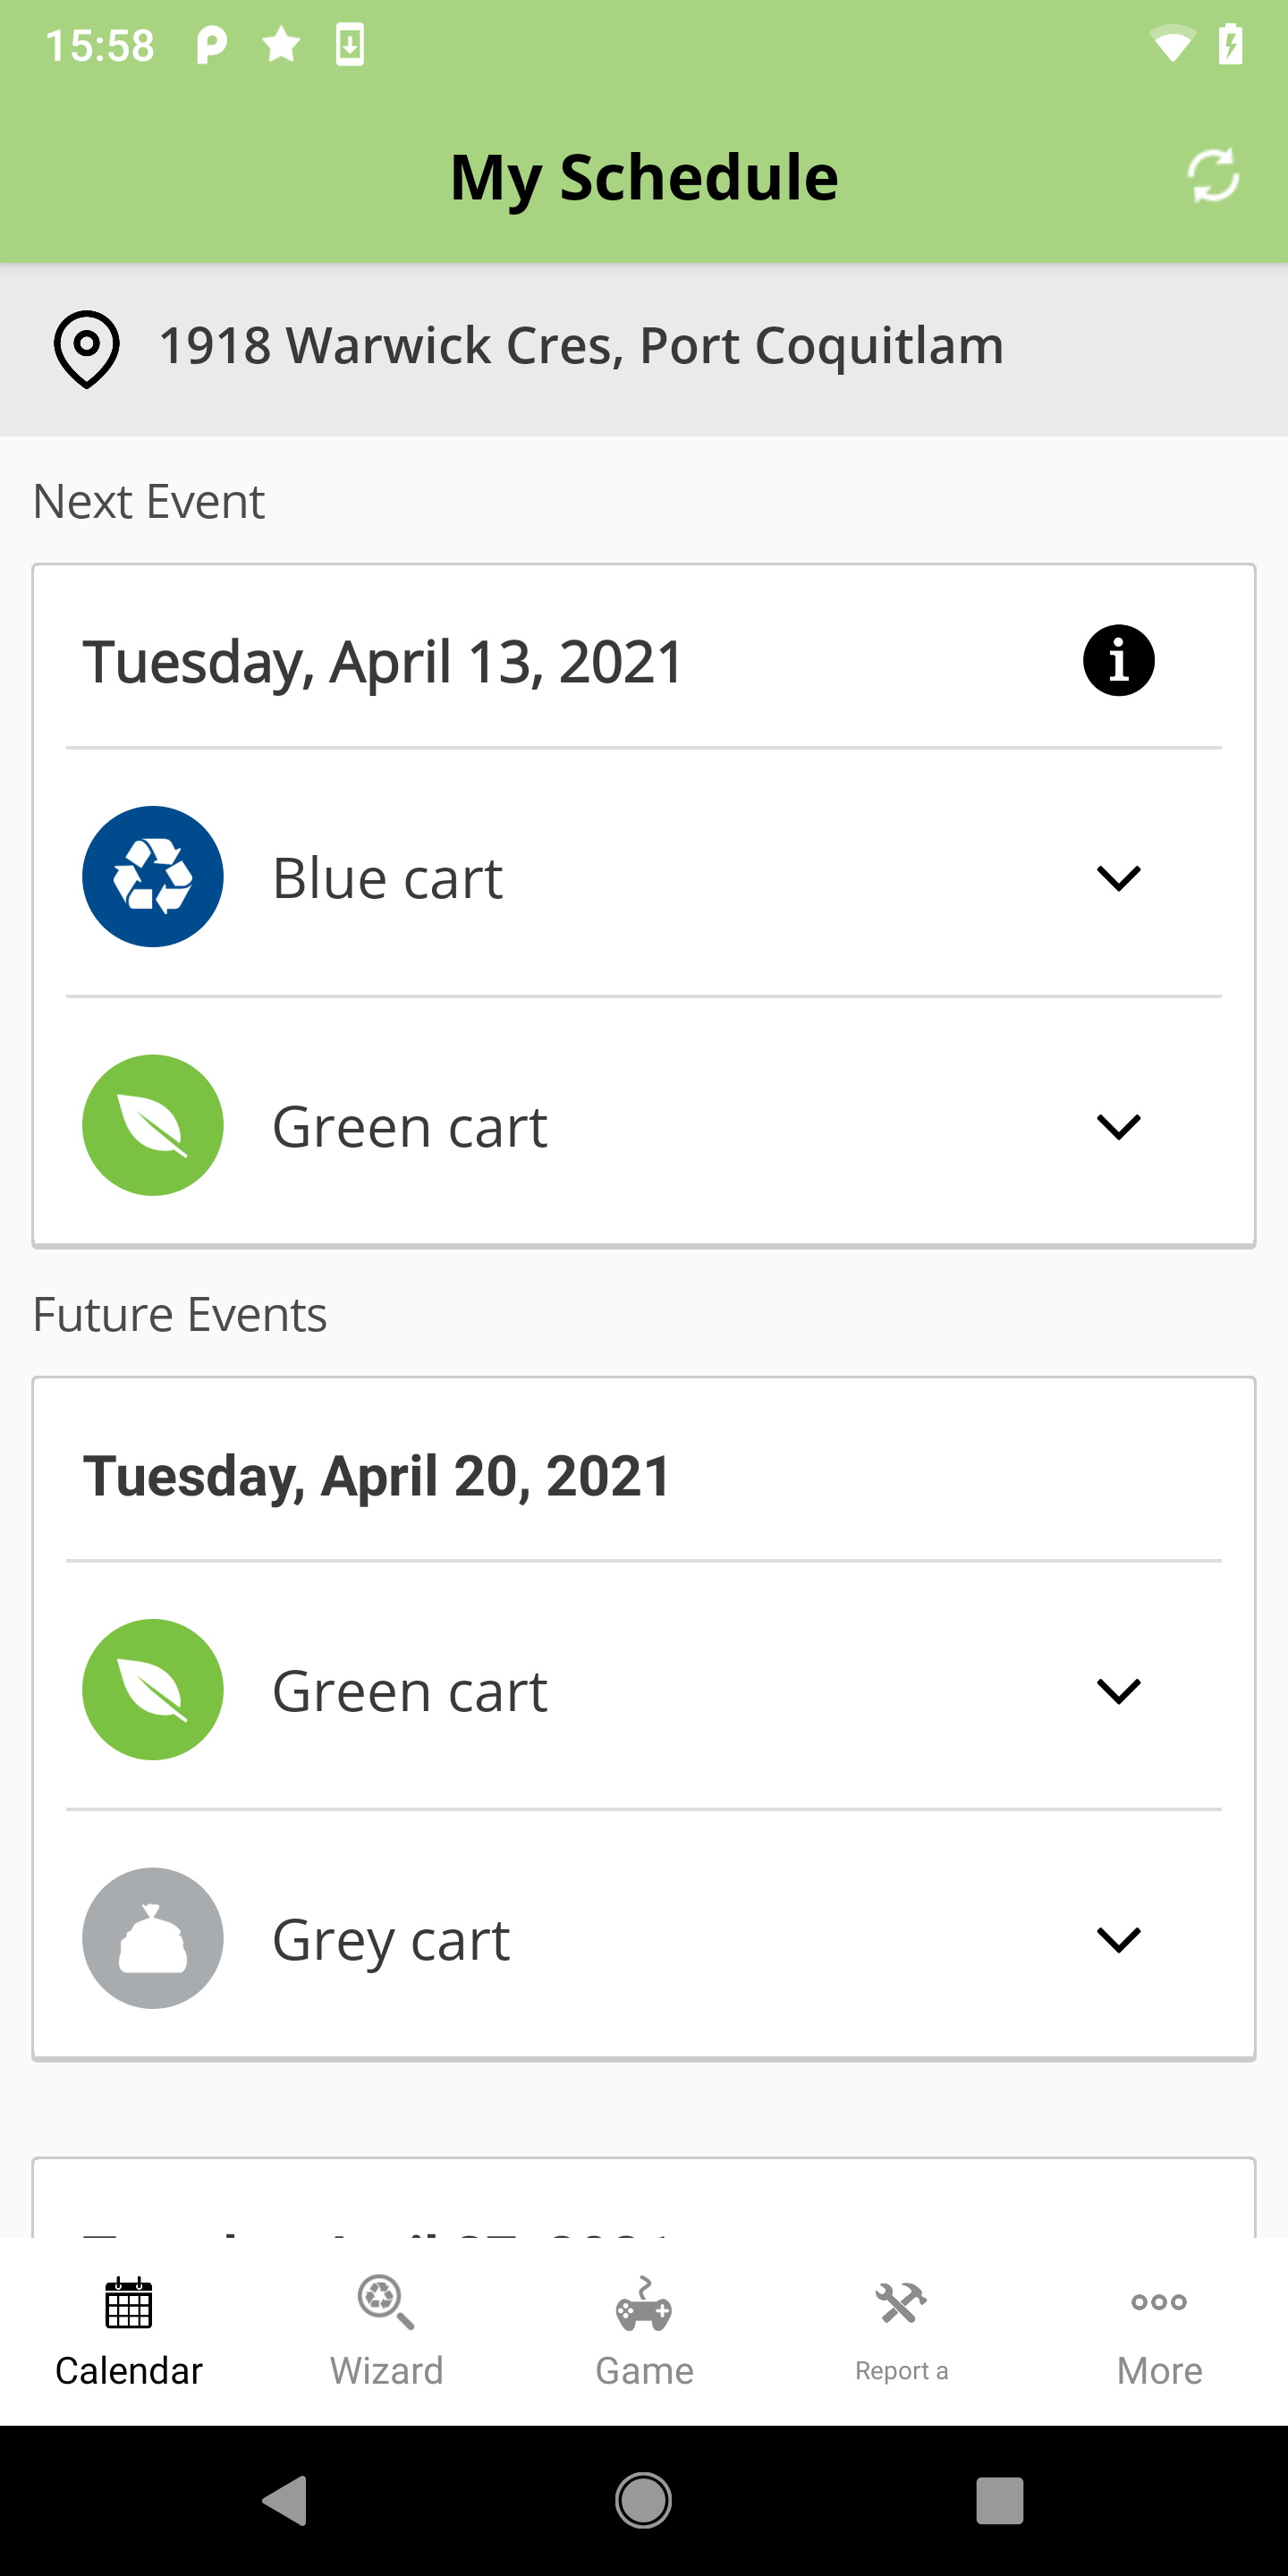The image size is (1288, 2576).
Task: Expand the Grey cart details chevron
Action: [1118, 1940]
